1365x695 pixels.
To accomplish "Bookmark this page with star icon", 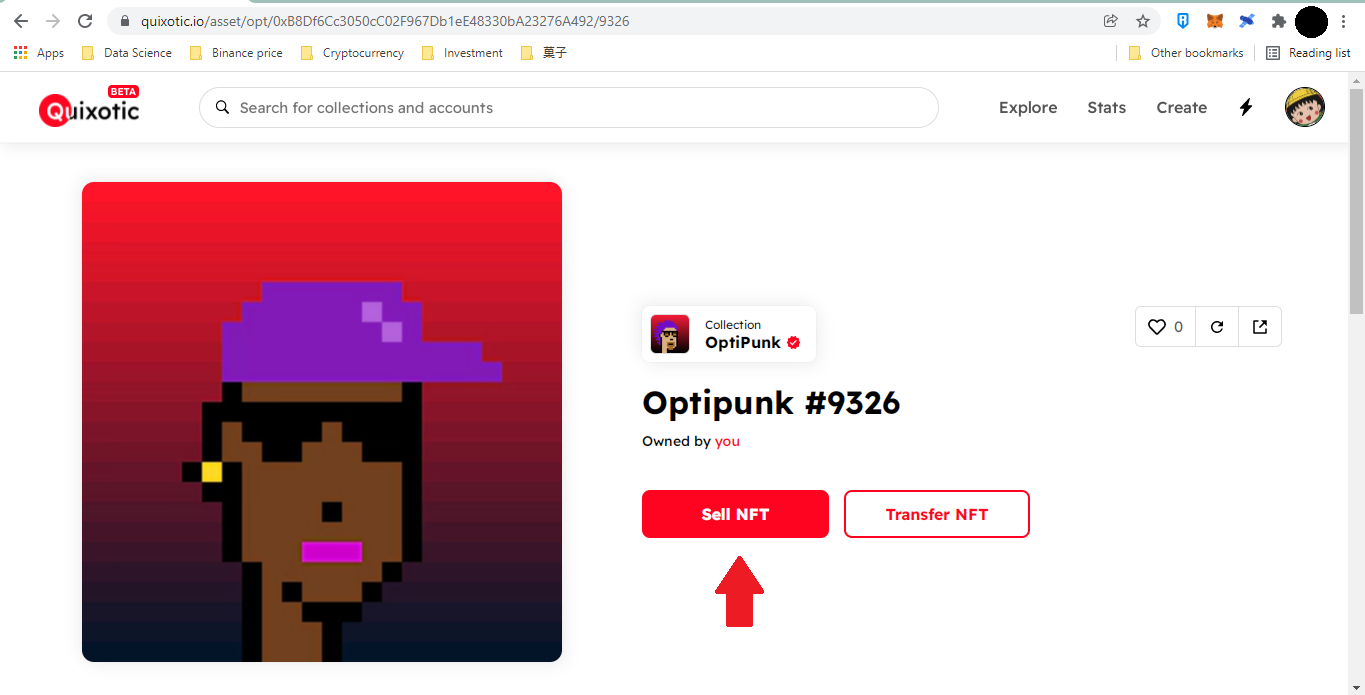I will click(x=1143, y=21).
